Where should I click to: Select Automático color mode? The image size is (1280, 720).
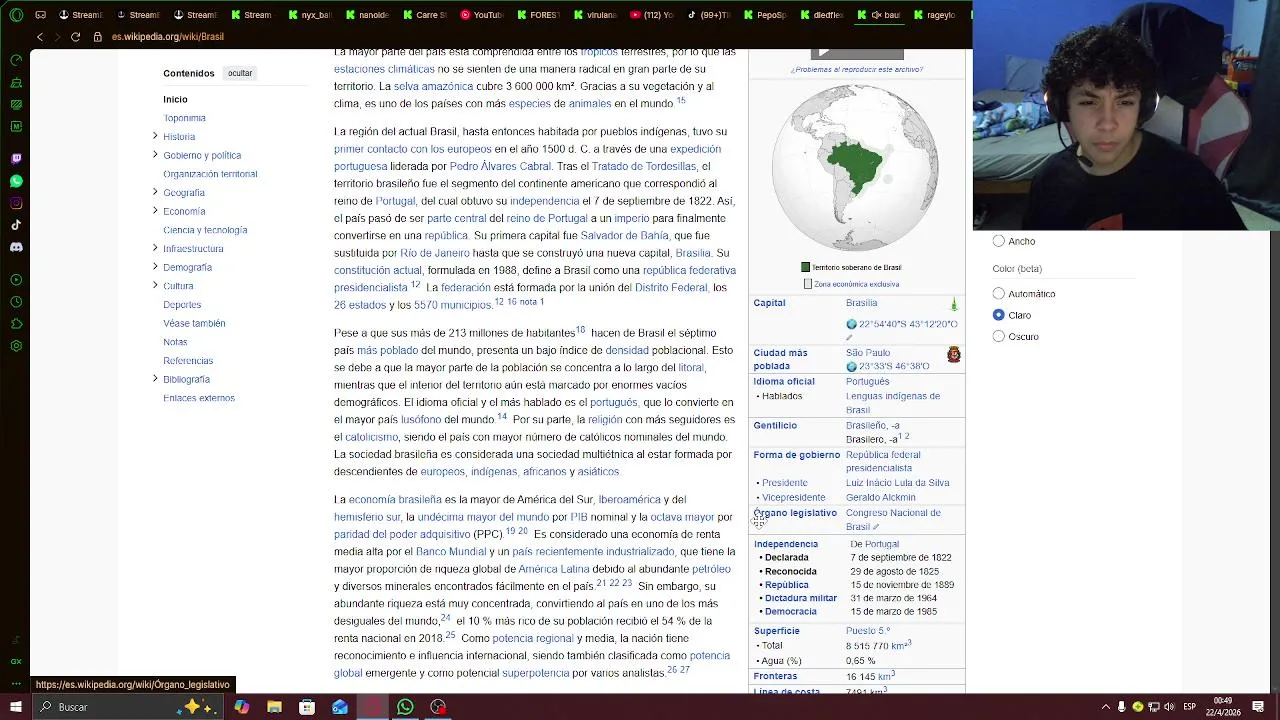point(998,294)
